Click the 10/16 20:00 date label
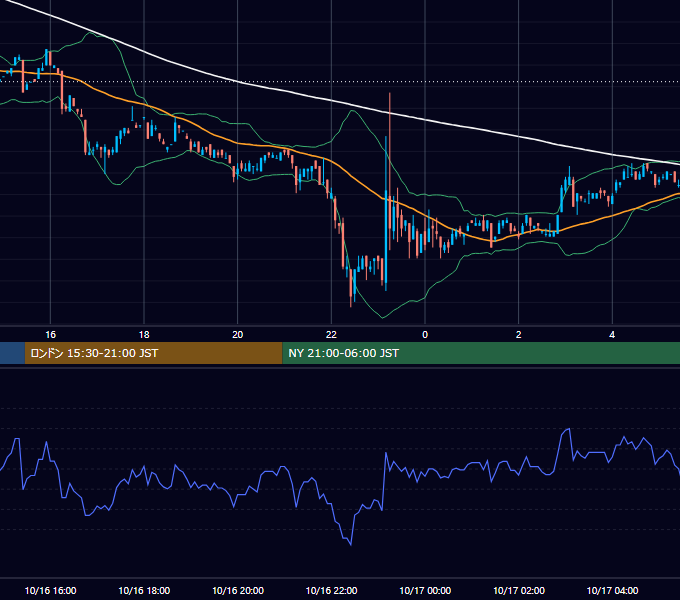Screen dimensions: 680x600 pyautogui.click(x=238, y=590)
